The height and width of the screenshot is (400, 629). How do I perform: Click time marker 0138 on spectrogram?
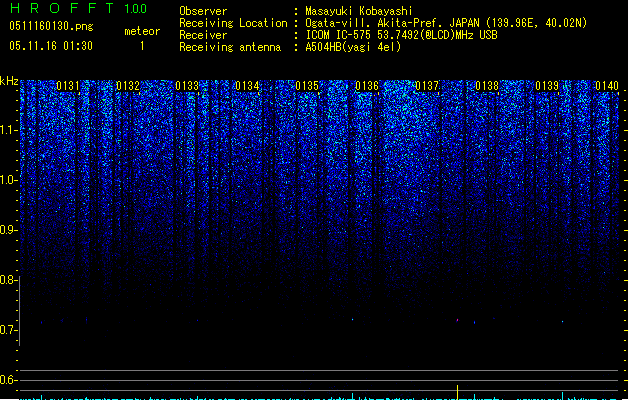point(487,86)
